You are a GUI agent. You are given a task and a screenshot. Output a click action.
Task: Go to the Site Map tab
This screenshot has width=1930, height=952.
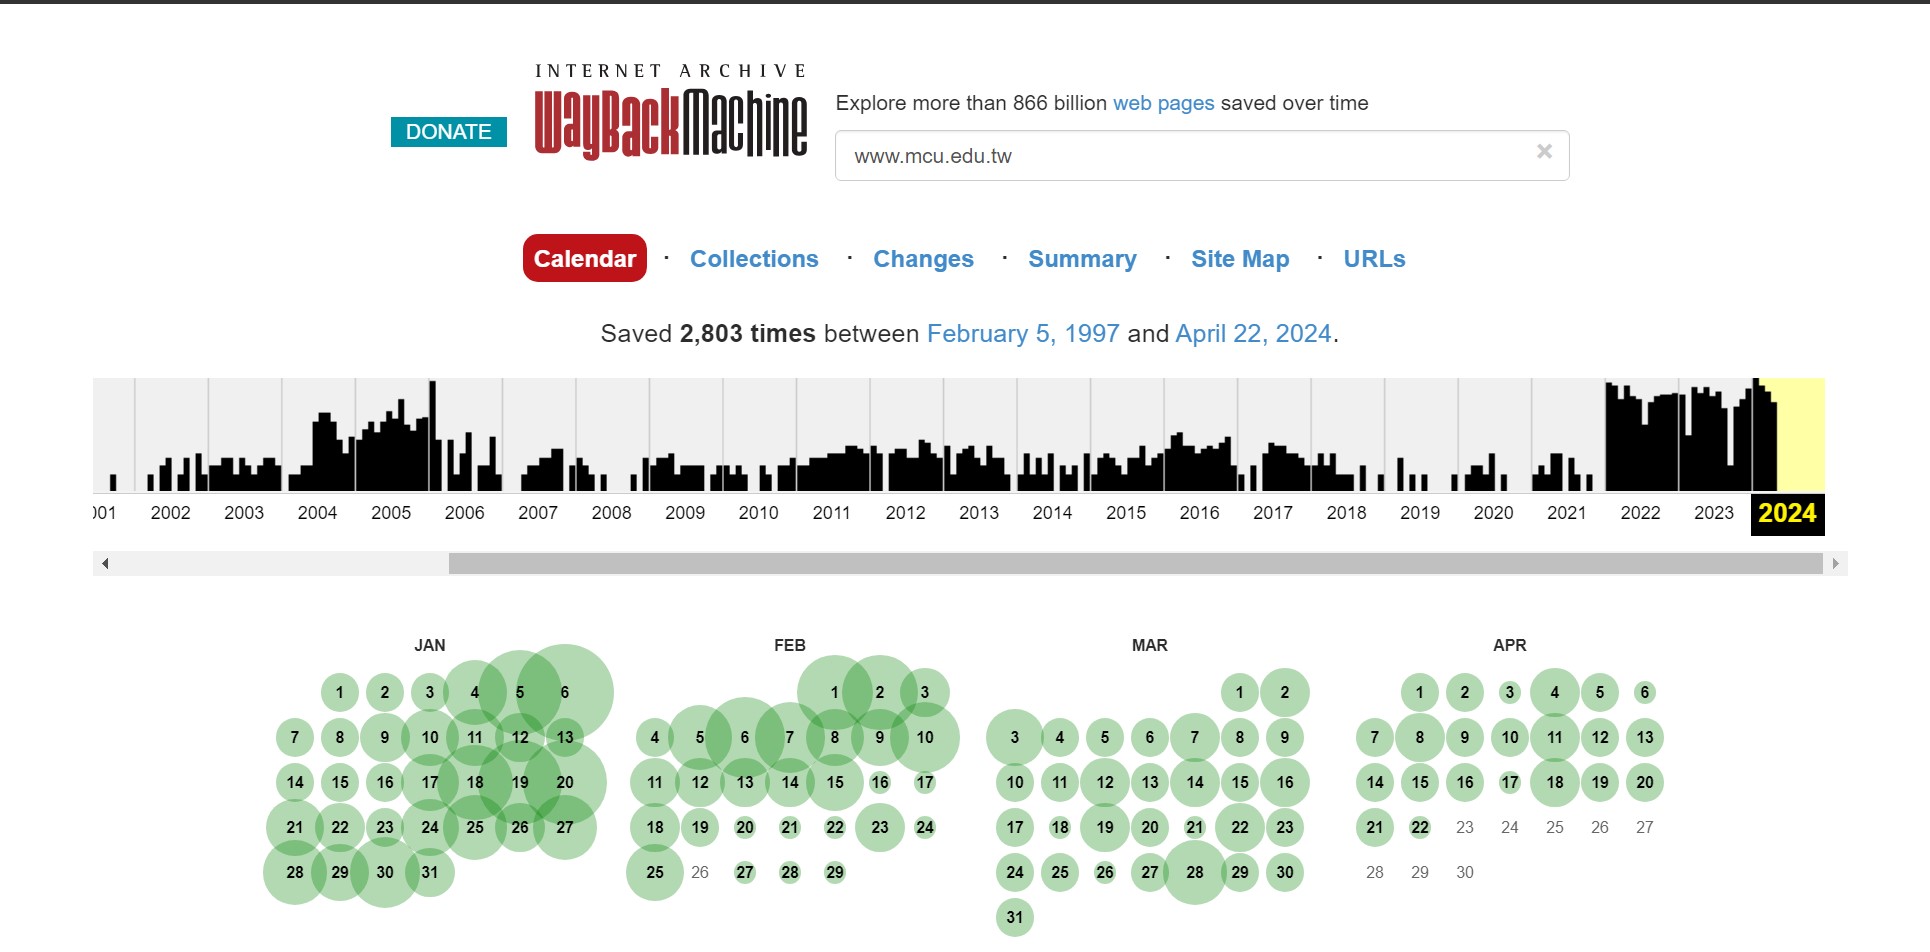[x=1240, y=259]
